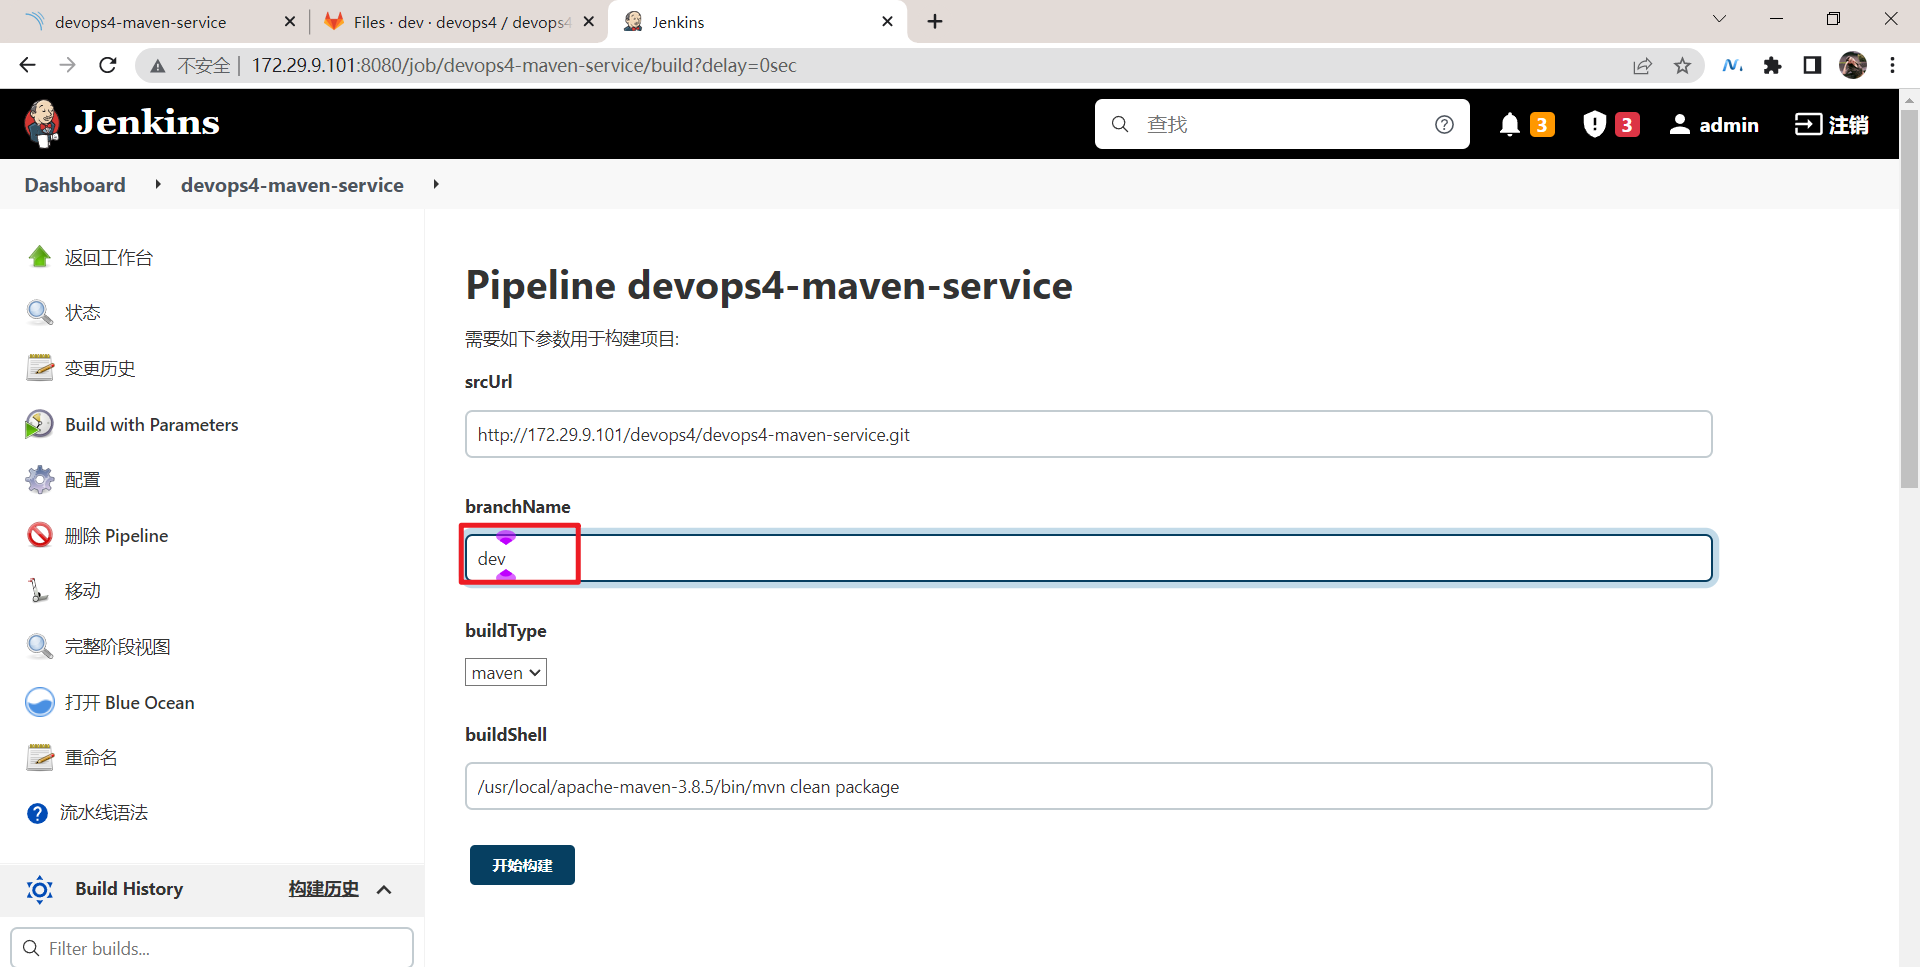Screen dimensions: 1920x967
Task: Click the Build with Parameters clock icon
Action: pos(40,424)
